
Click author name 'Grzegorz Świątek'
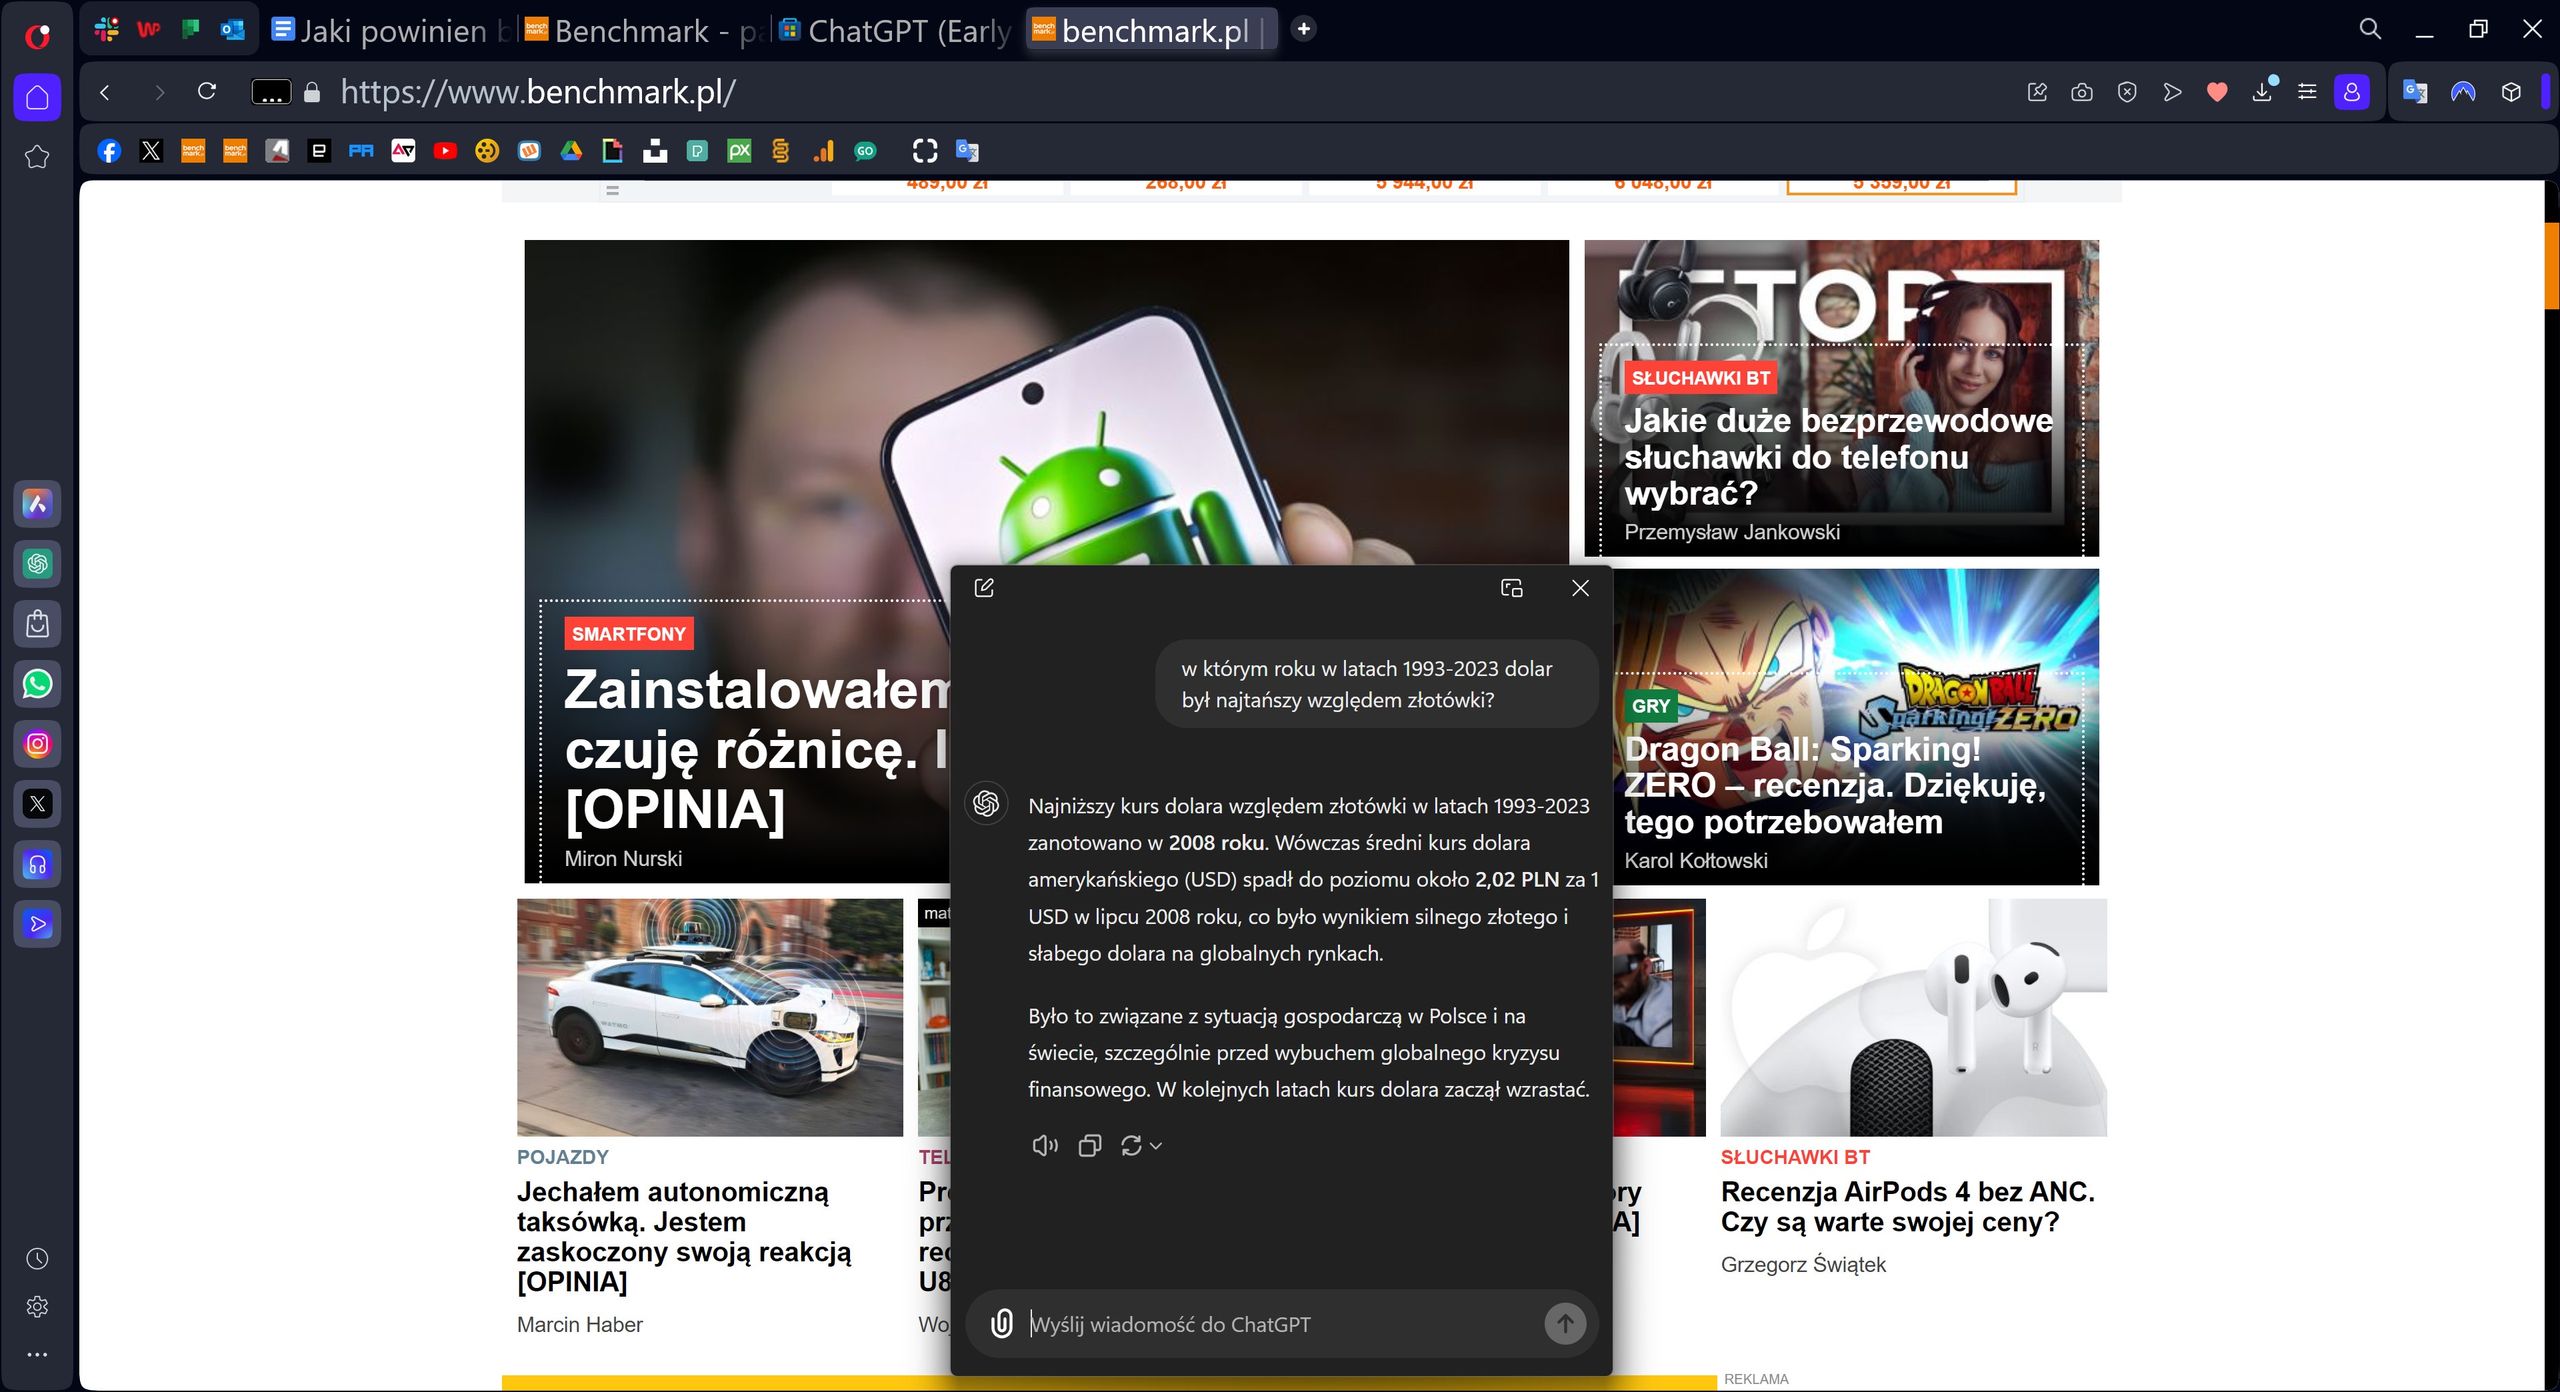[1803, 1265]
